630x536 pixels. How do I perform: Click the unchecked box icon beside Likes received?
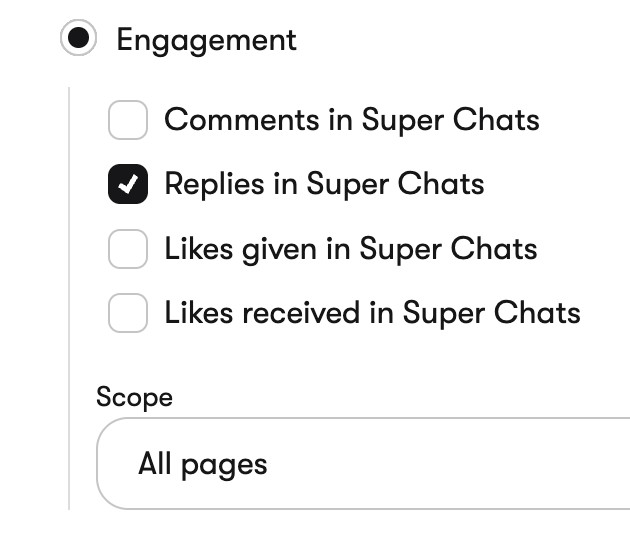[x=128, y=313]
